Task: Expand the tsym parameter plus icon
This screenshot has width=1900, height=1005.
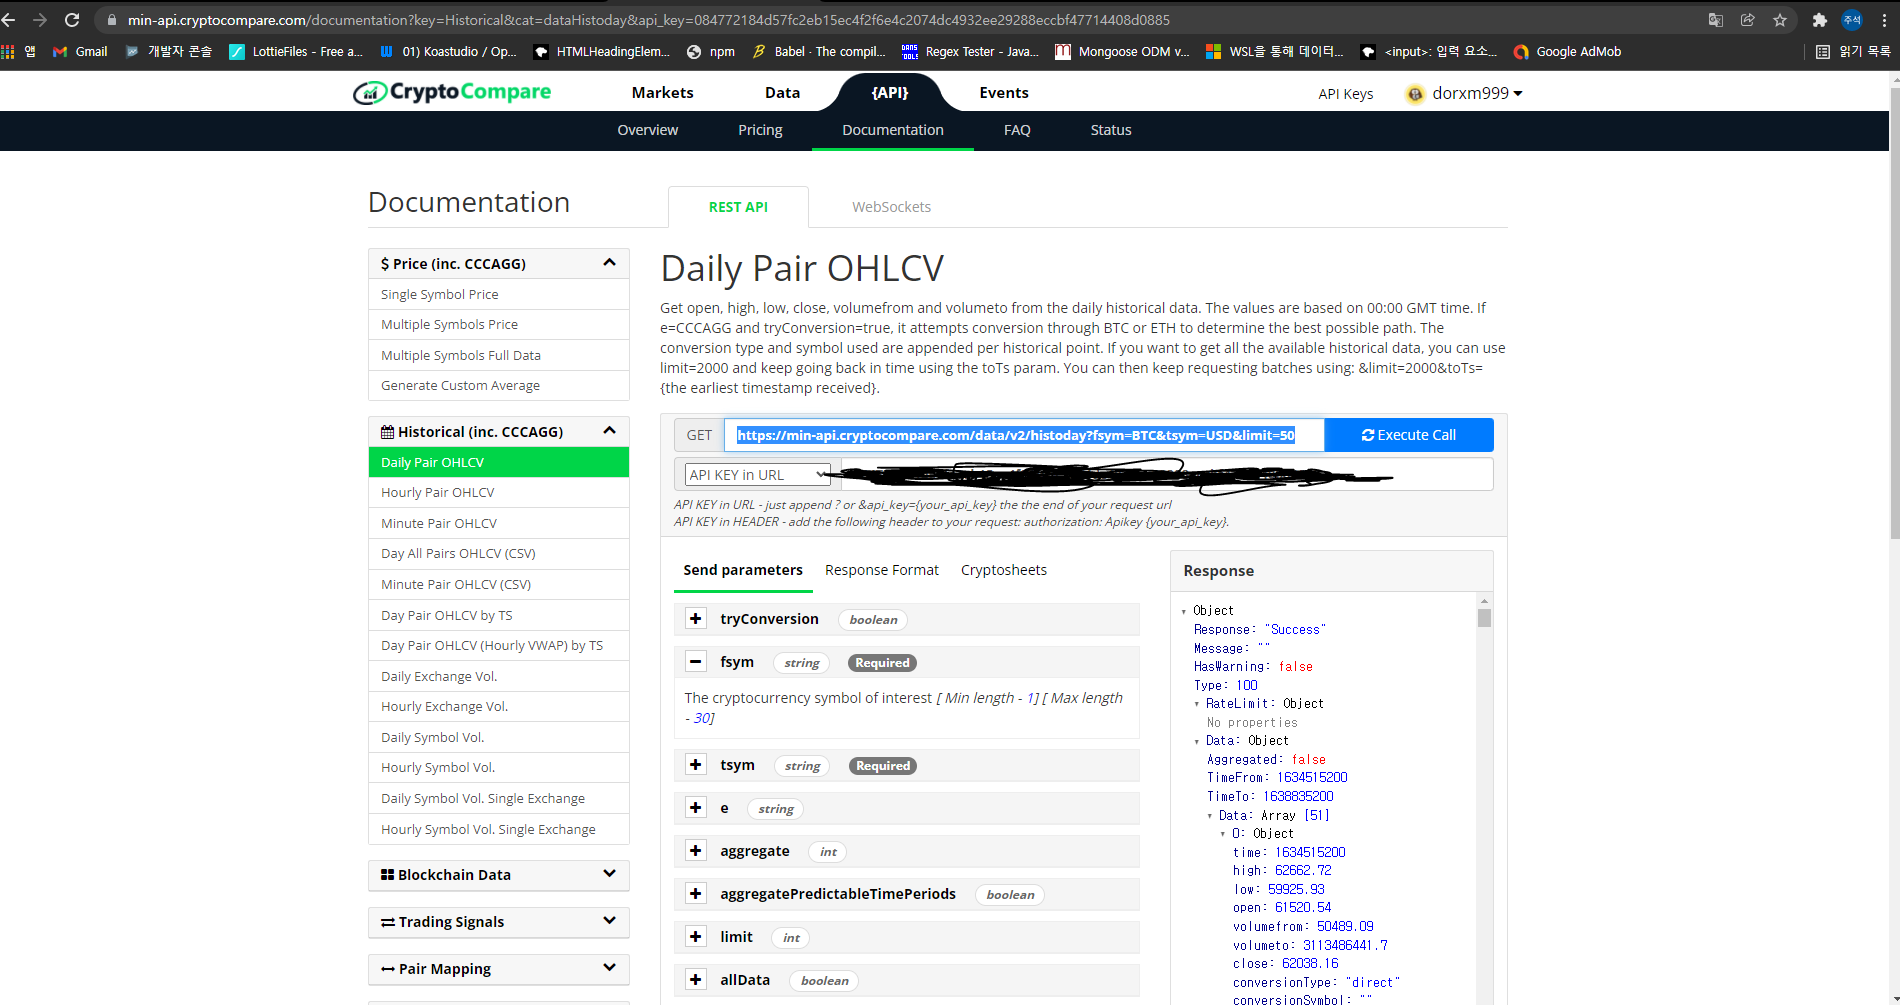Action: [696, 765]
